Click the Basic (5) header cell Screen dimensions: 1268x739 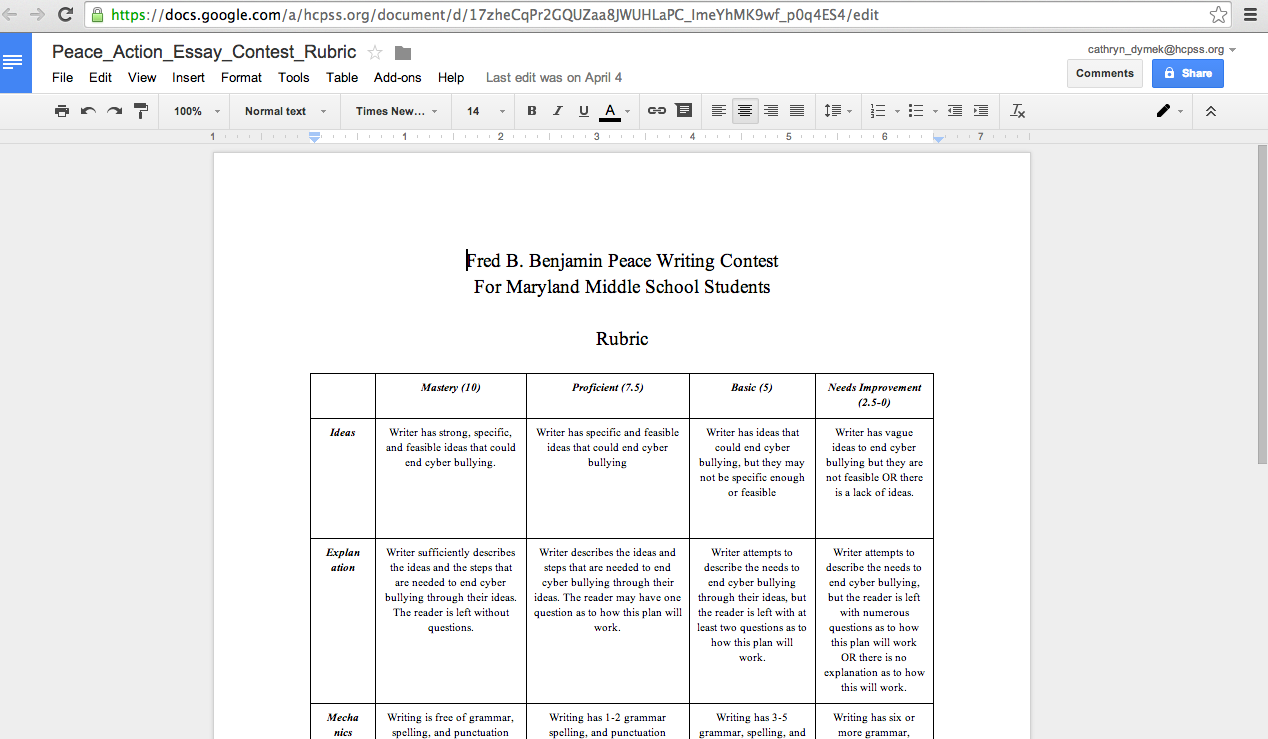click(x=752, y=396)
